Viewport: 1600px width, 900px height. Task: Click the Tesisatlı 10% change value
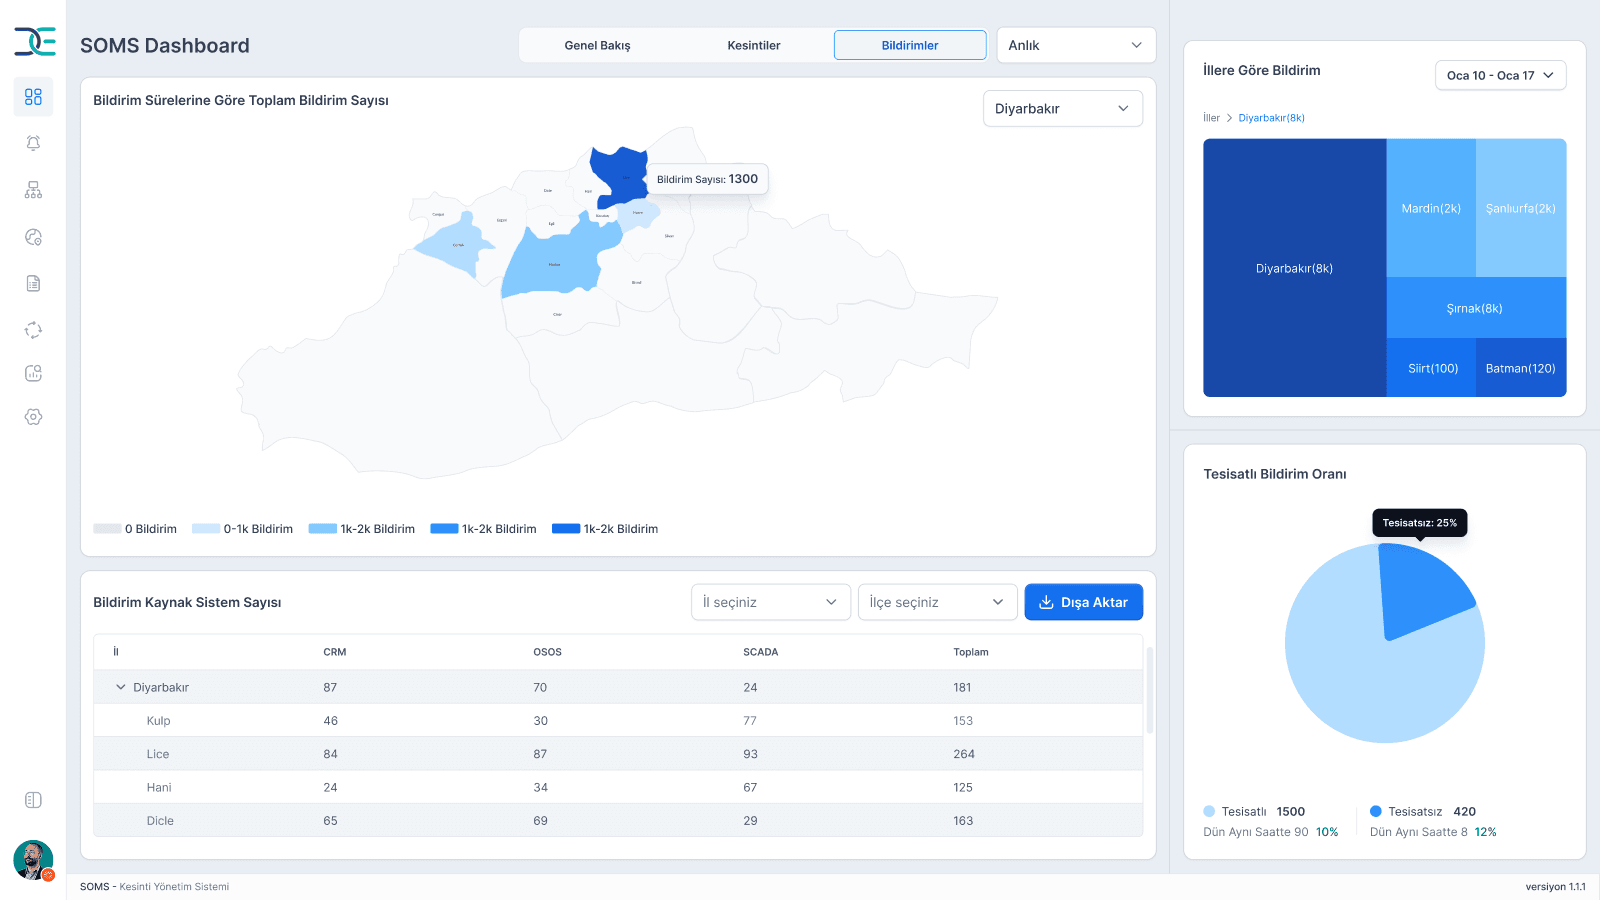pos(1327,832)
